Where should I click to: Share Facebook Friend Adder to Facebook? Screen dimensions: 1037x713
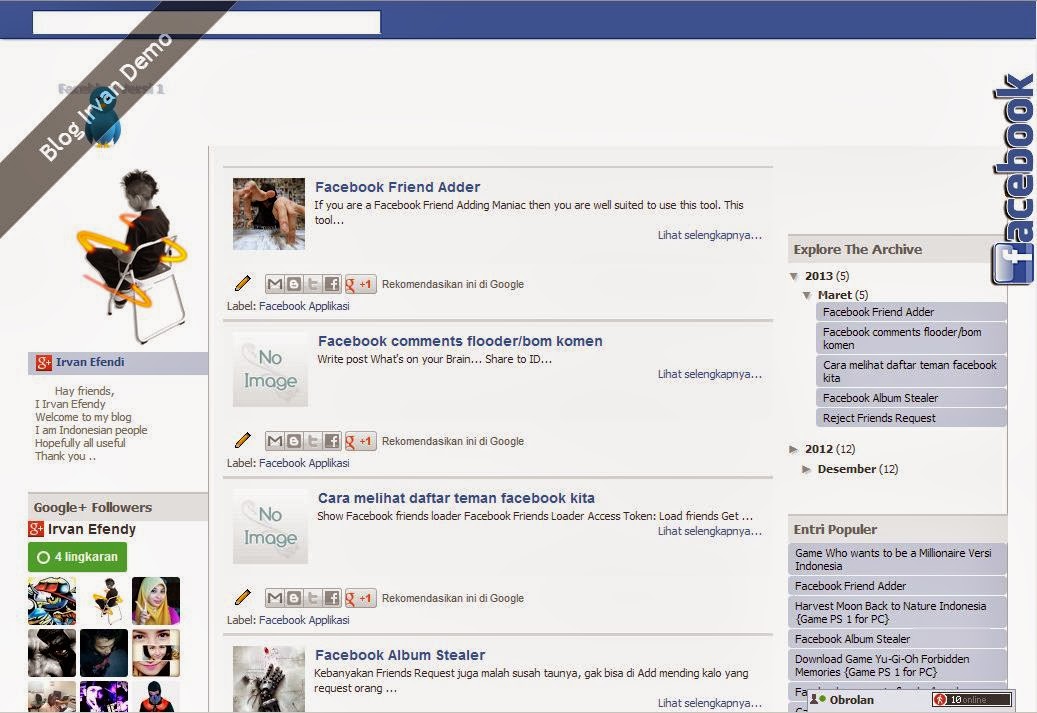pos(332,284)
